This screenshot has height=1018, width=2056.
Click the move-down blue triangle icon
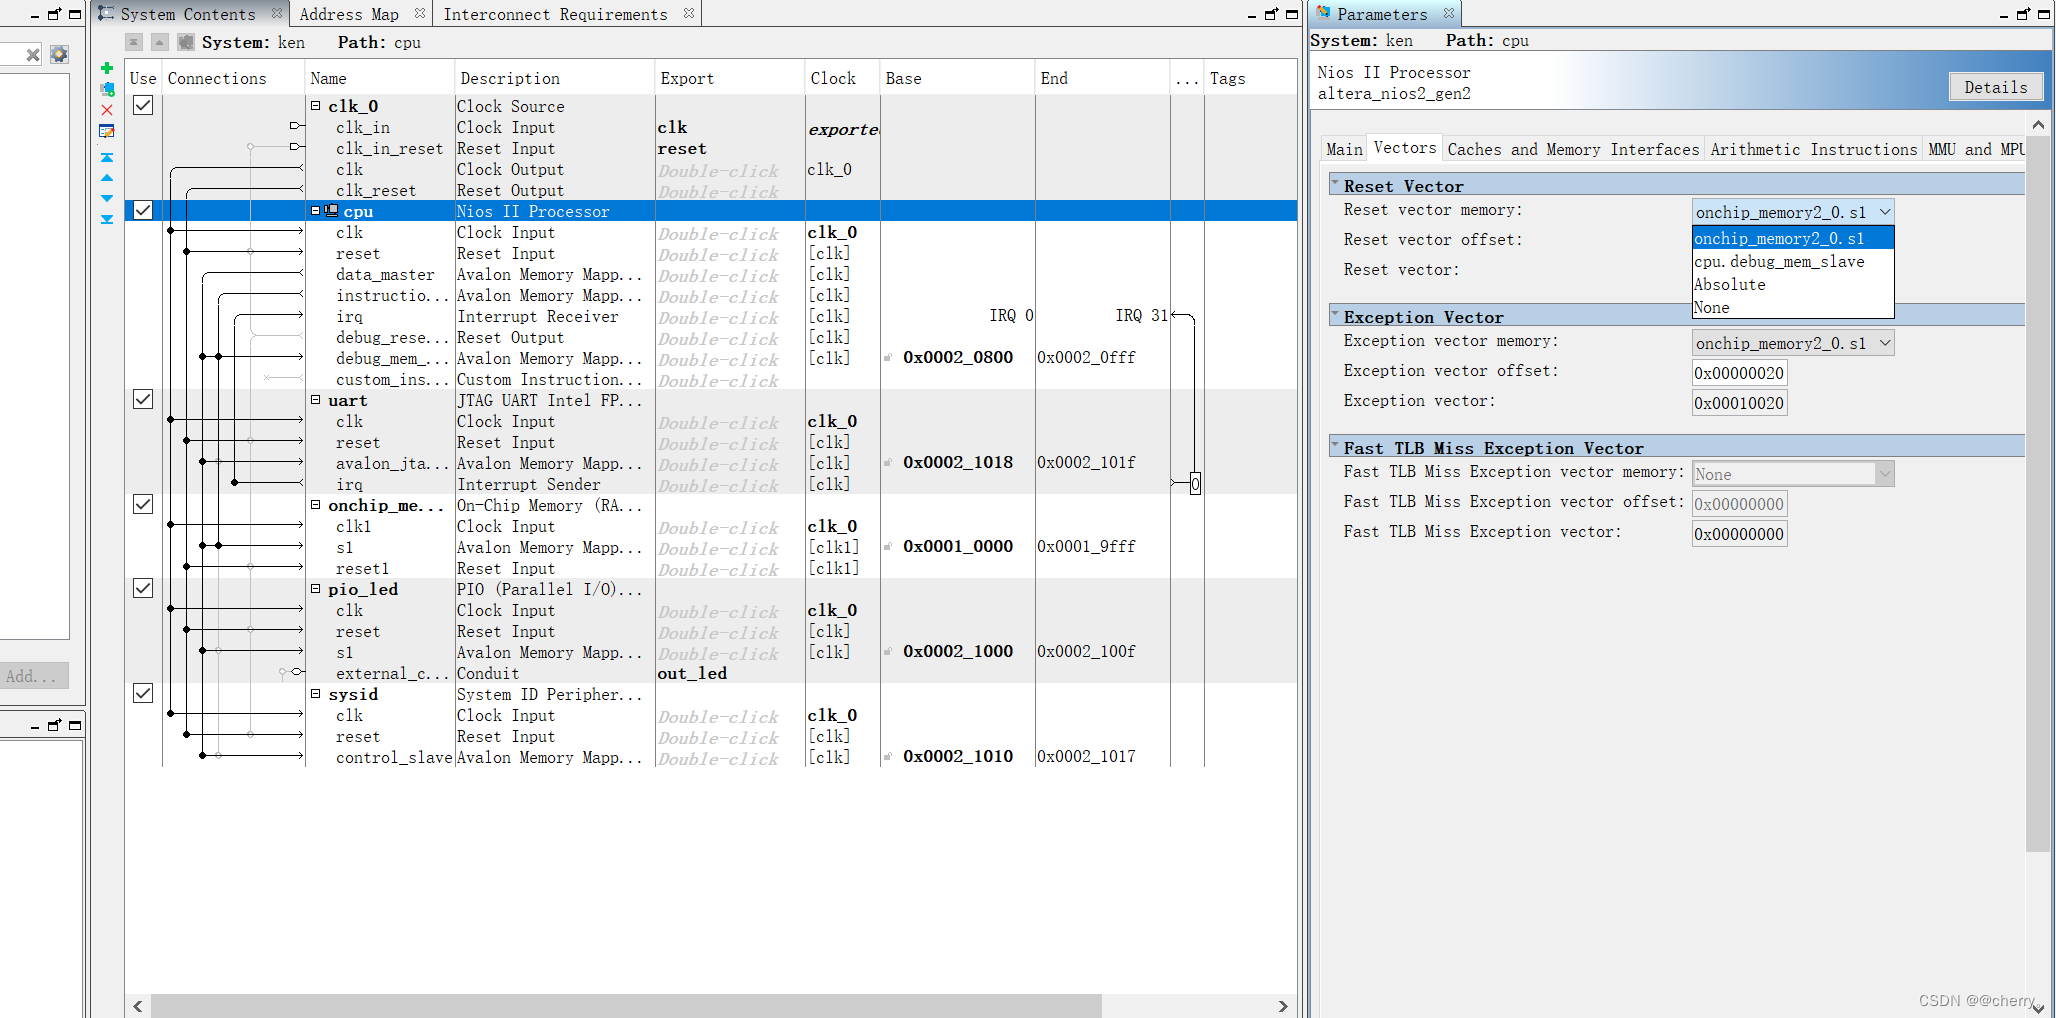pos(107,198)
